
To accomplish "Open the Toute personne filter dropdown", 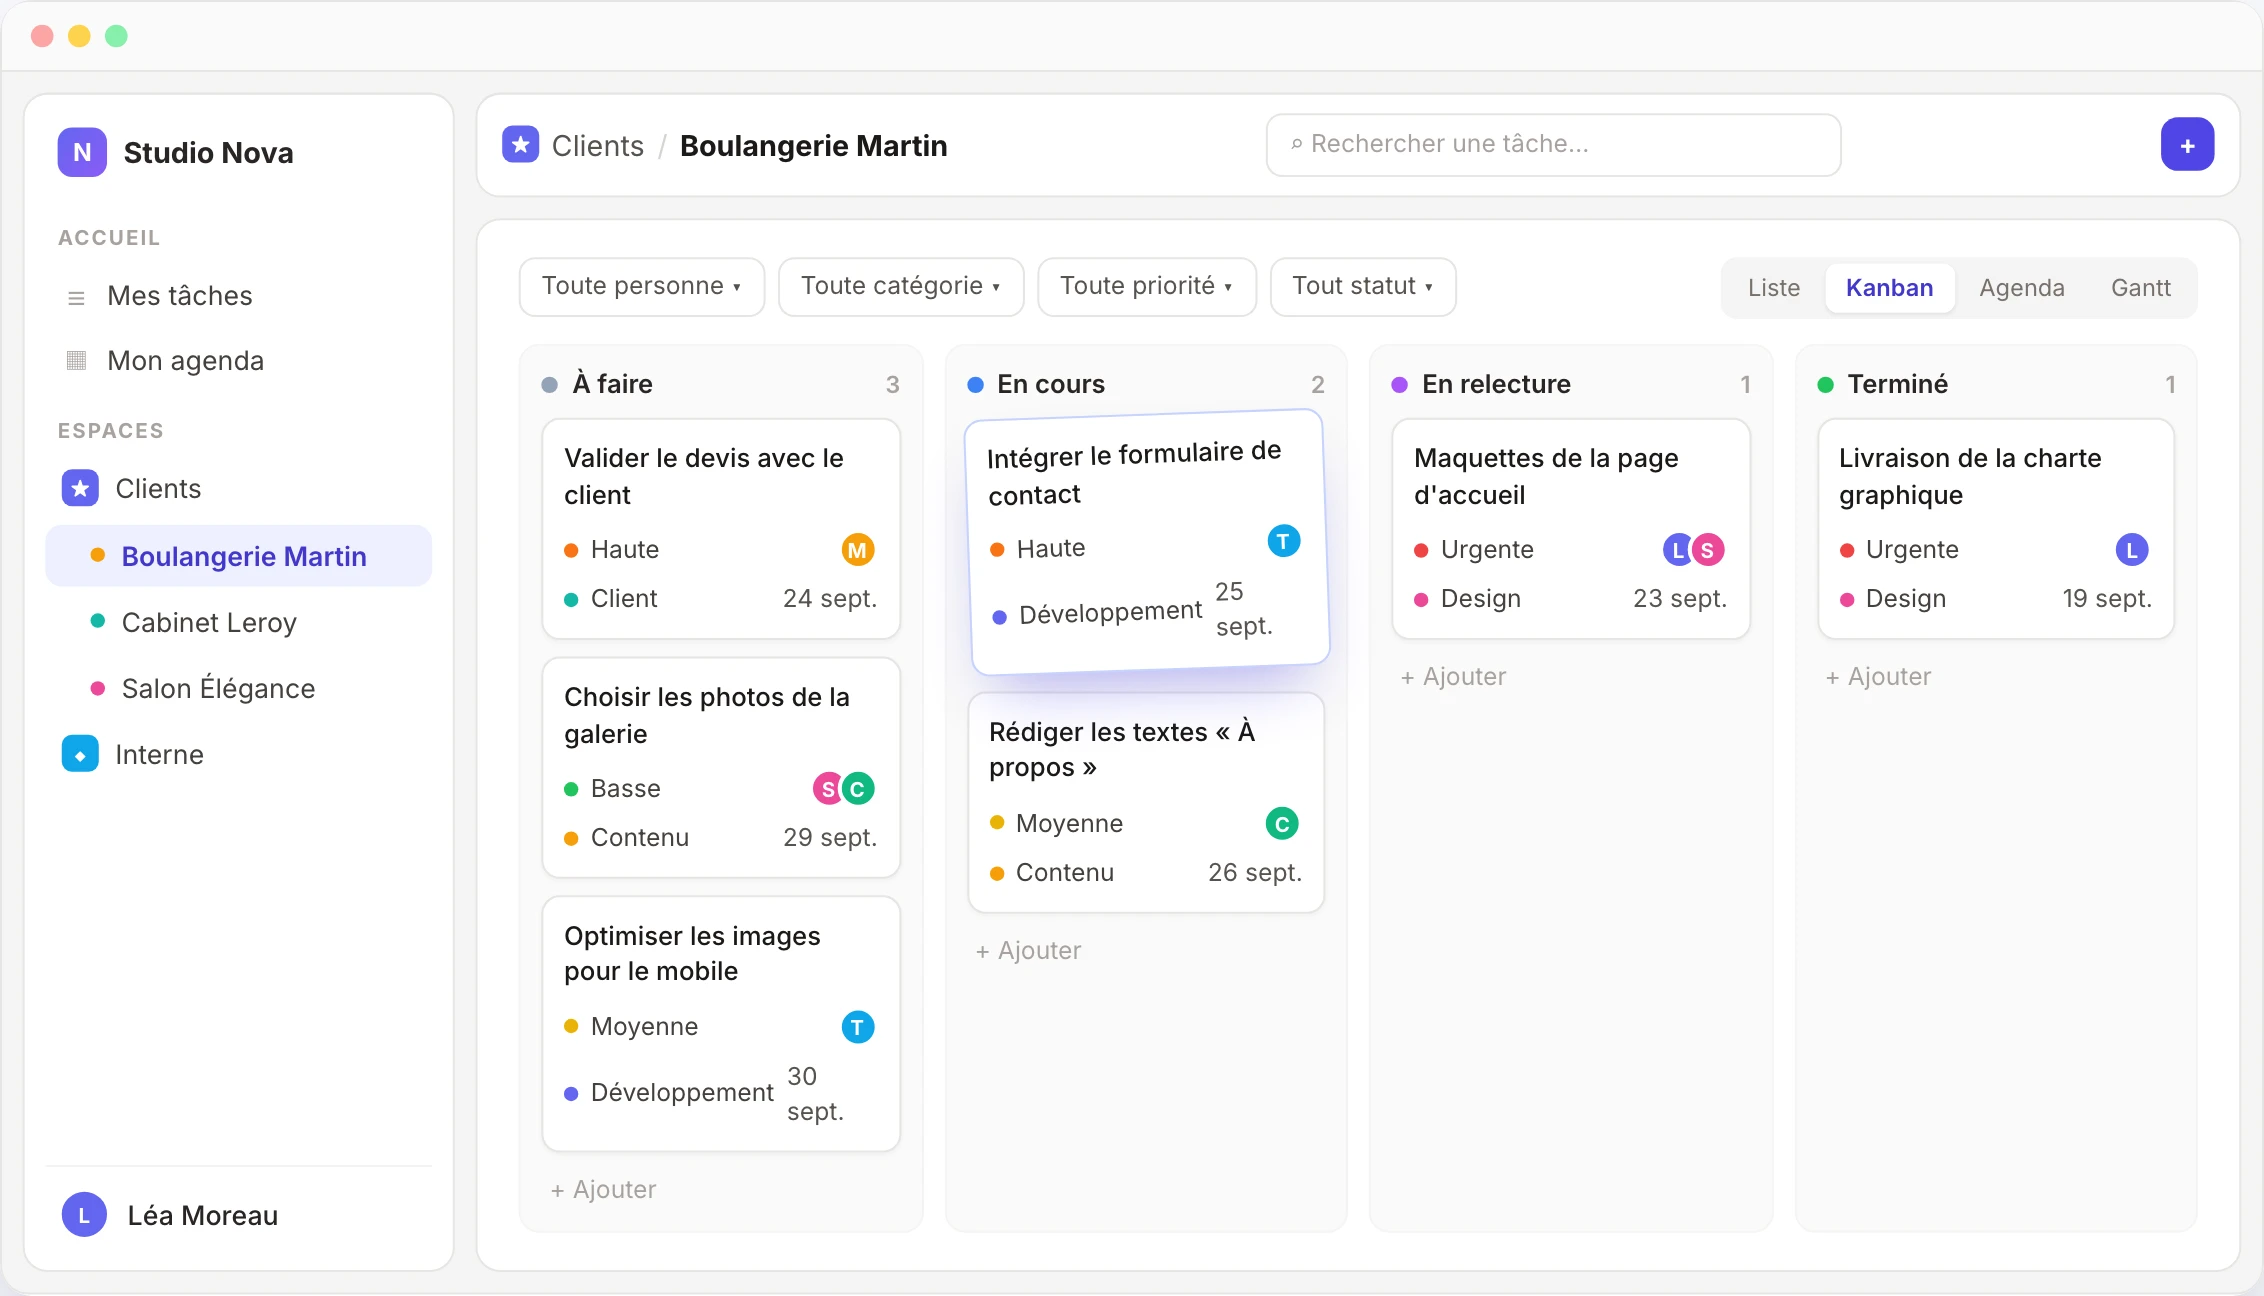I will point(642,286).
